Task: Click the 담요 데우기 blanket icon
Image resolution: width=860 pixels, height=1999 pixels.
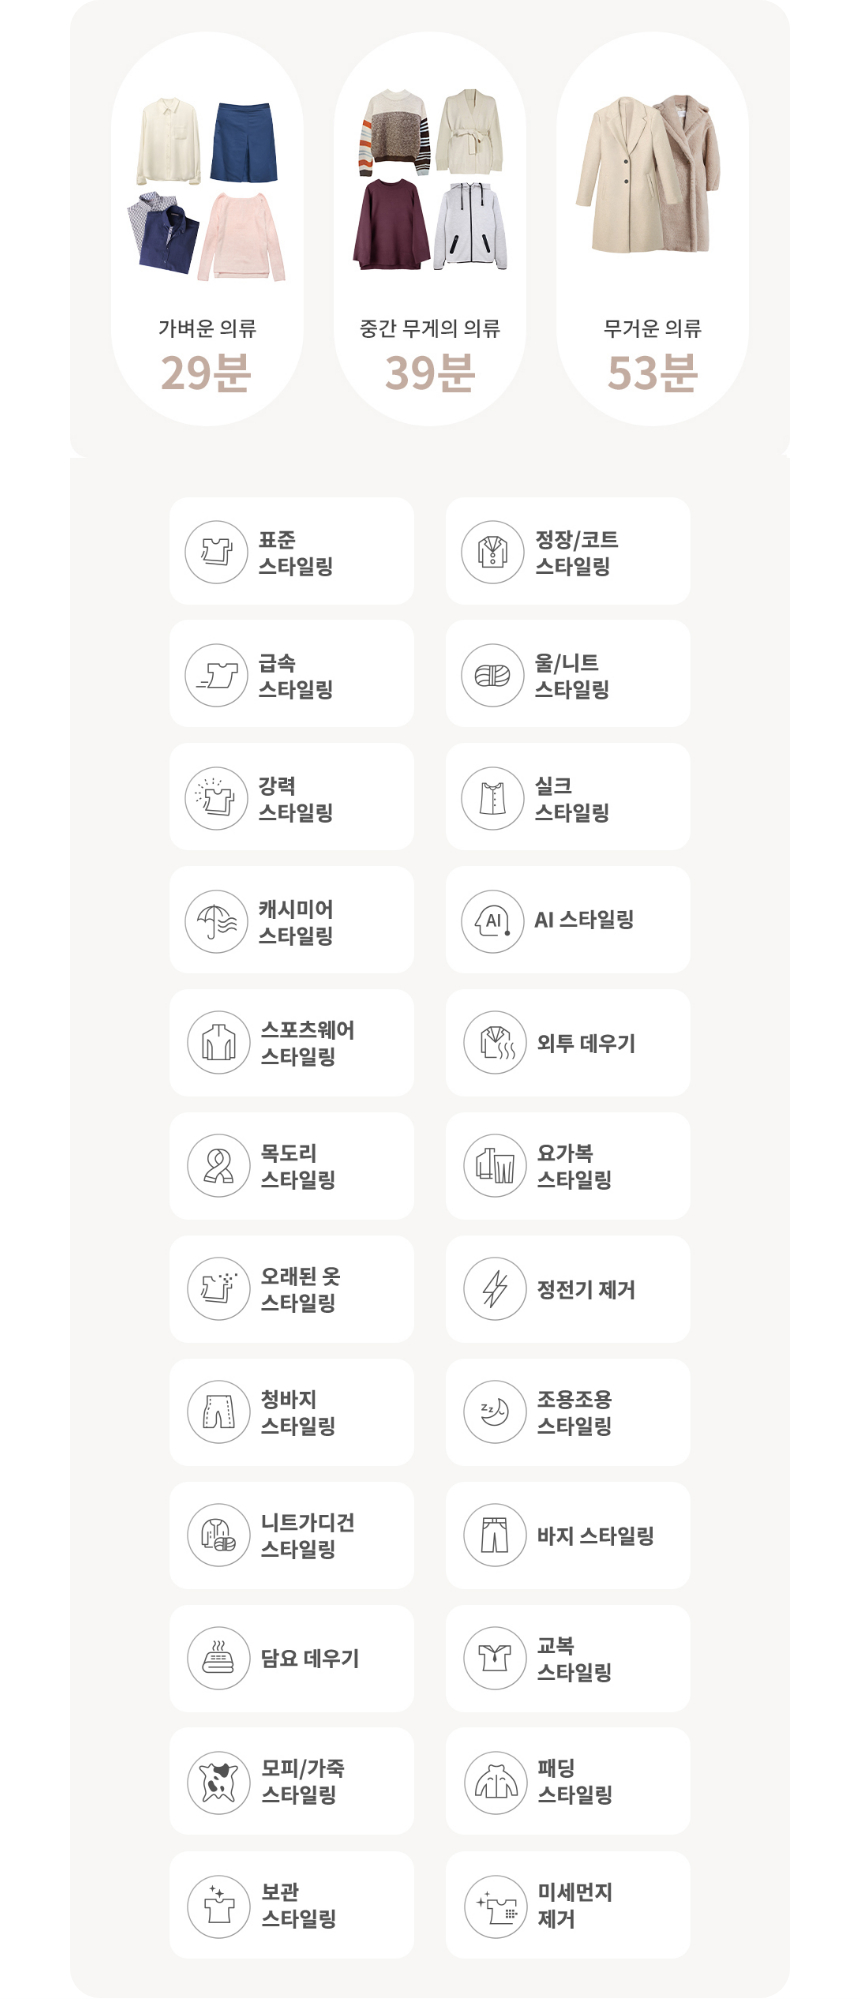Action: pyautogui.click(x=218, y=1658)
